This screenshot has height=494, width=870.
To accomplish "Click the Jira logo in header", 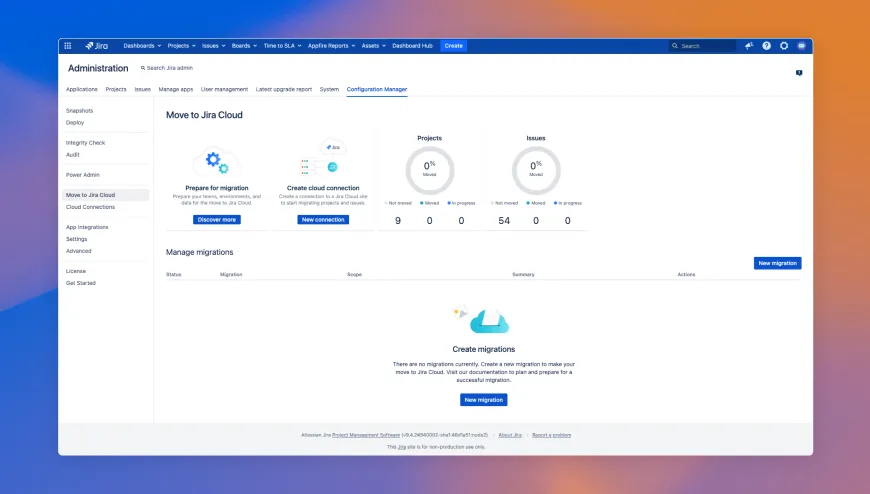I will [97, 46].
